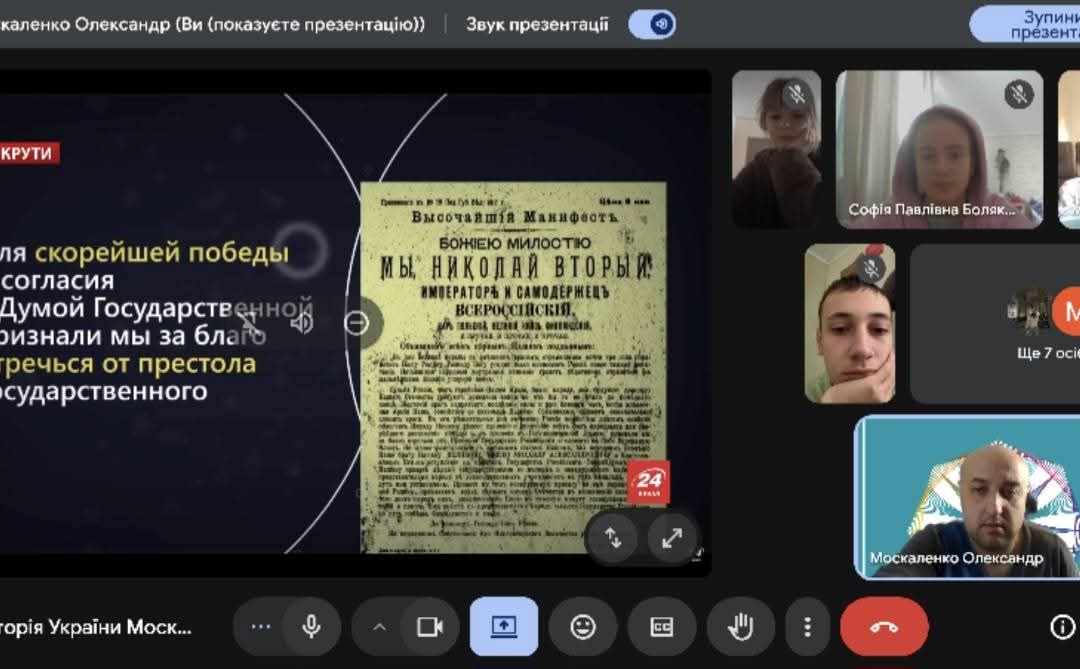Expand the presentation to full screen
The height and width of the screenshot is (669, 1080).
point(672,537)
